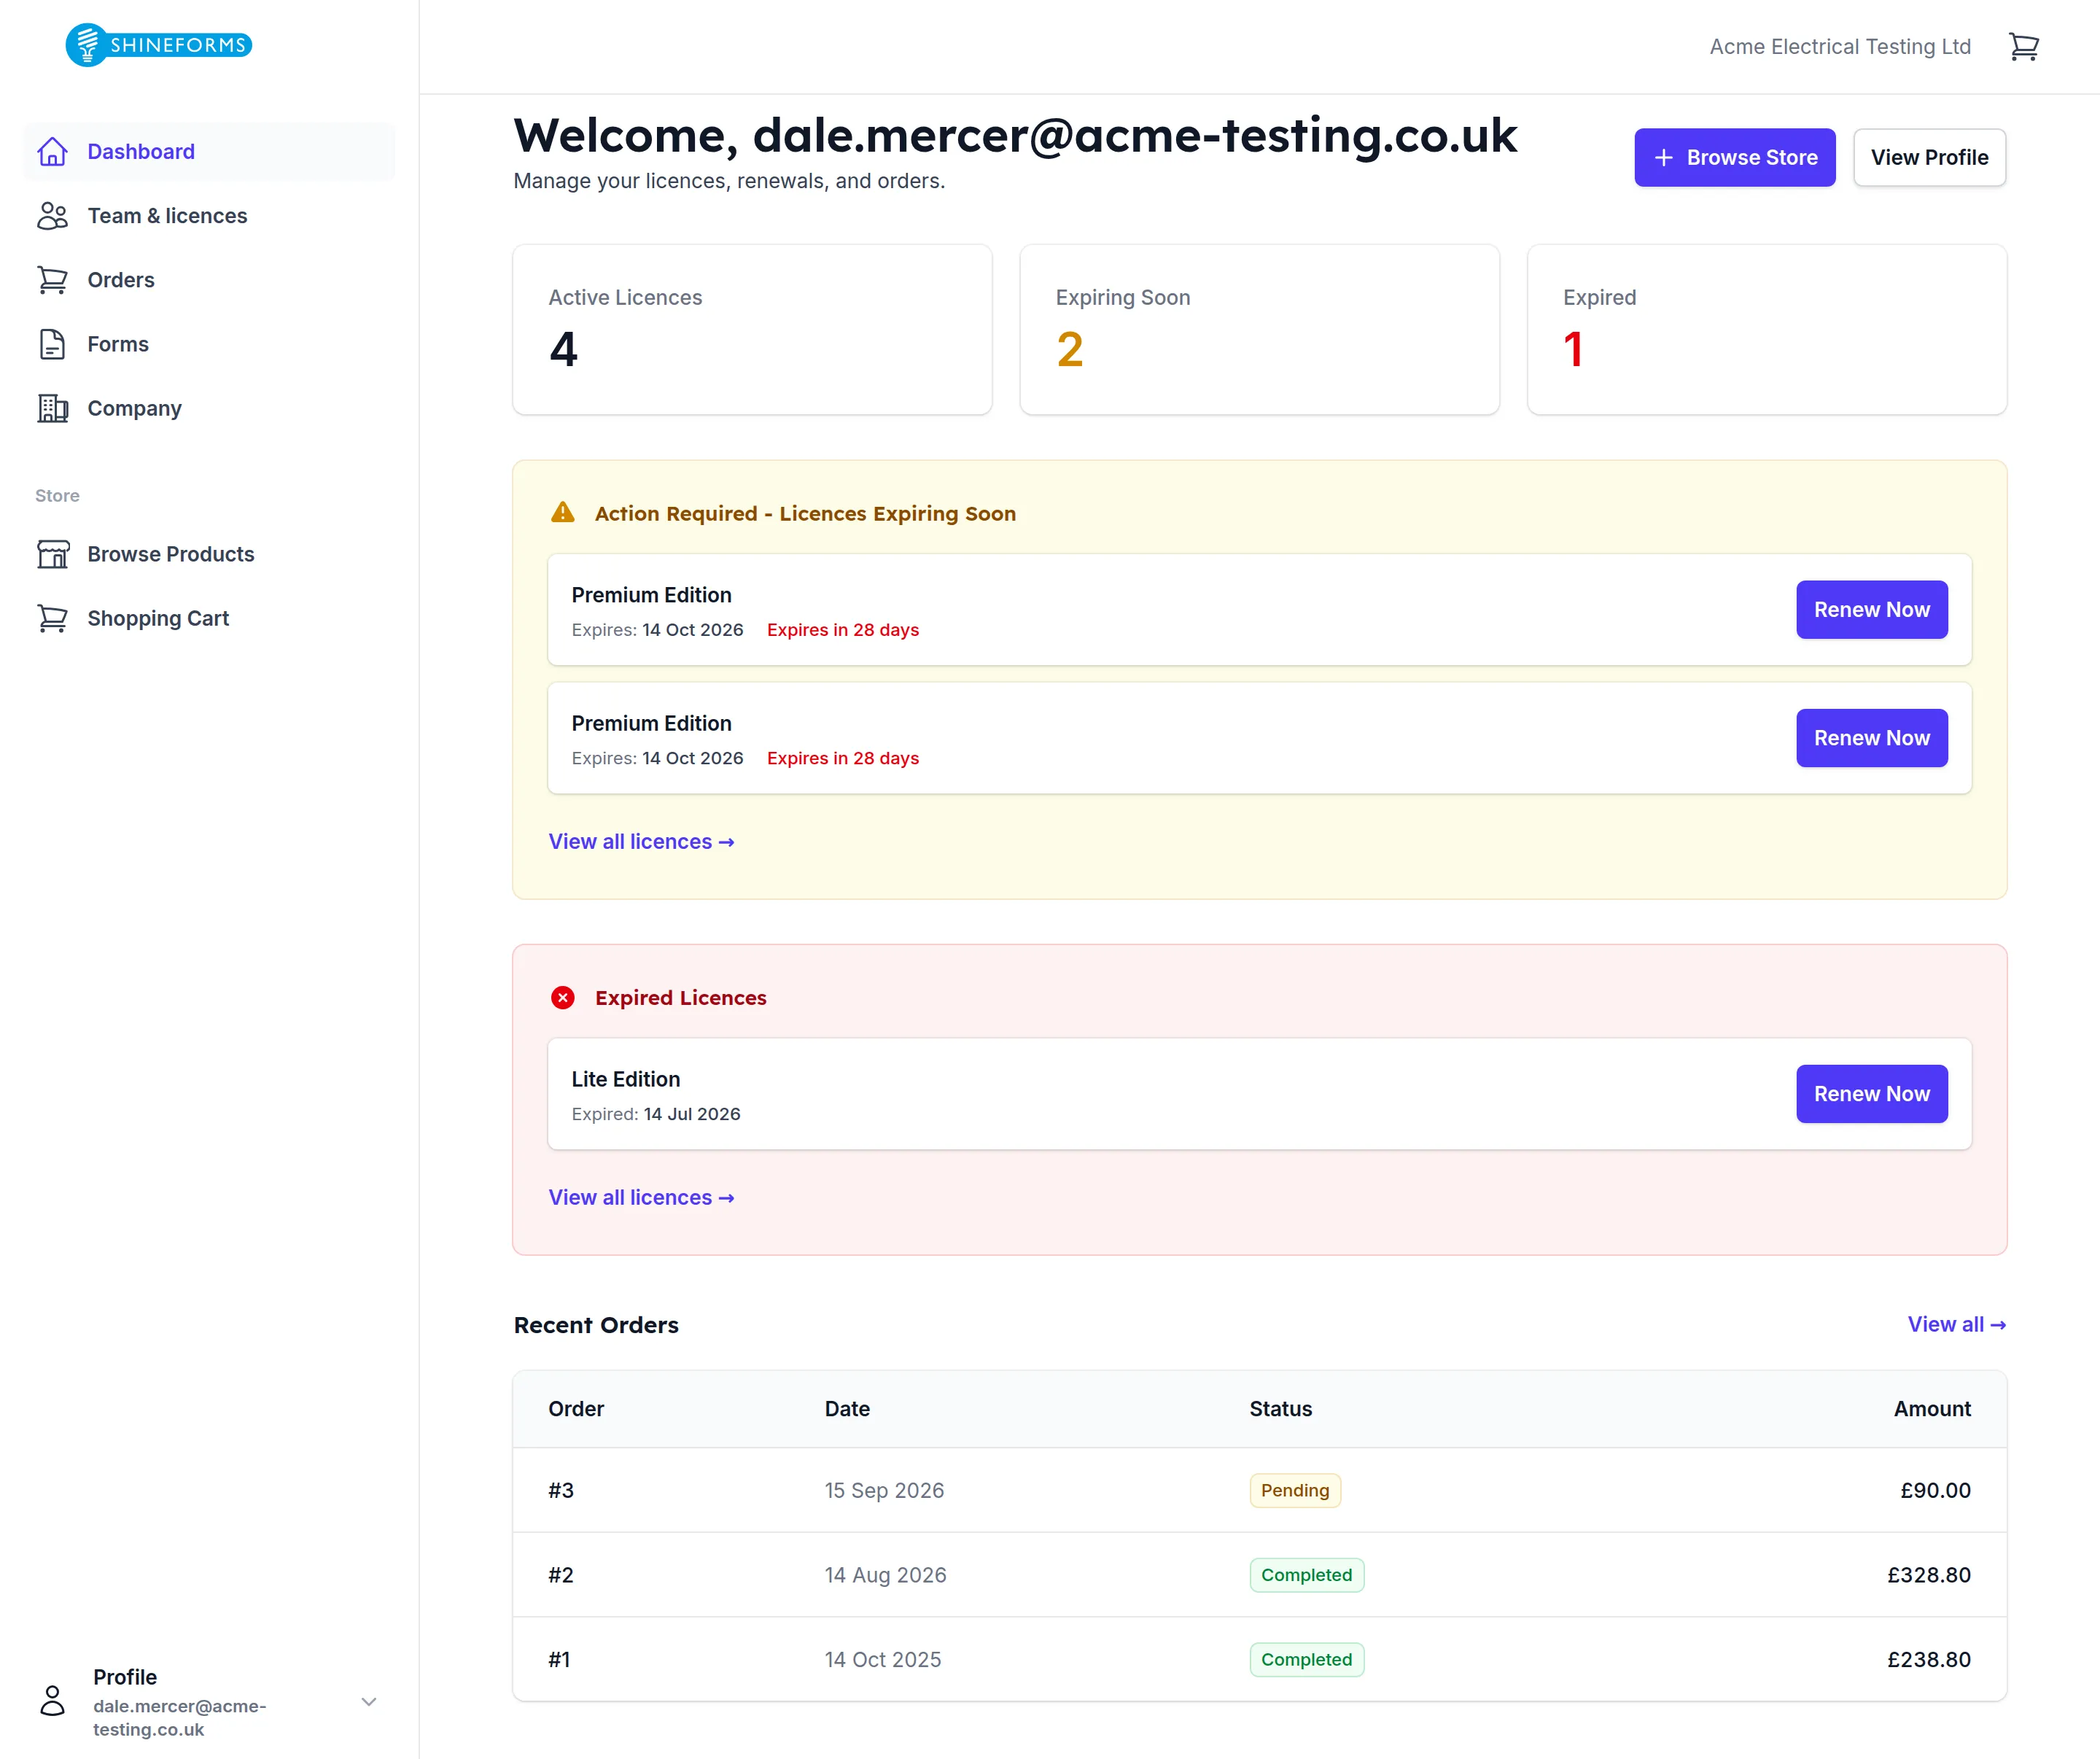Click the Team & licences people icon
Image resolution: width=2100 pixels, height=1759 pixels.
click(52, 215)
